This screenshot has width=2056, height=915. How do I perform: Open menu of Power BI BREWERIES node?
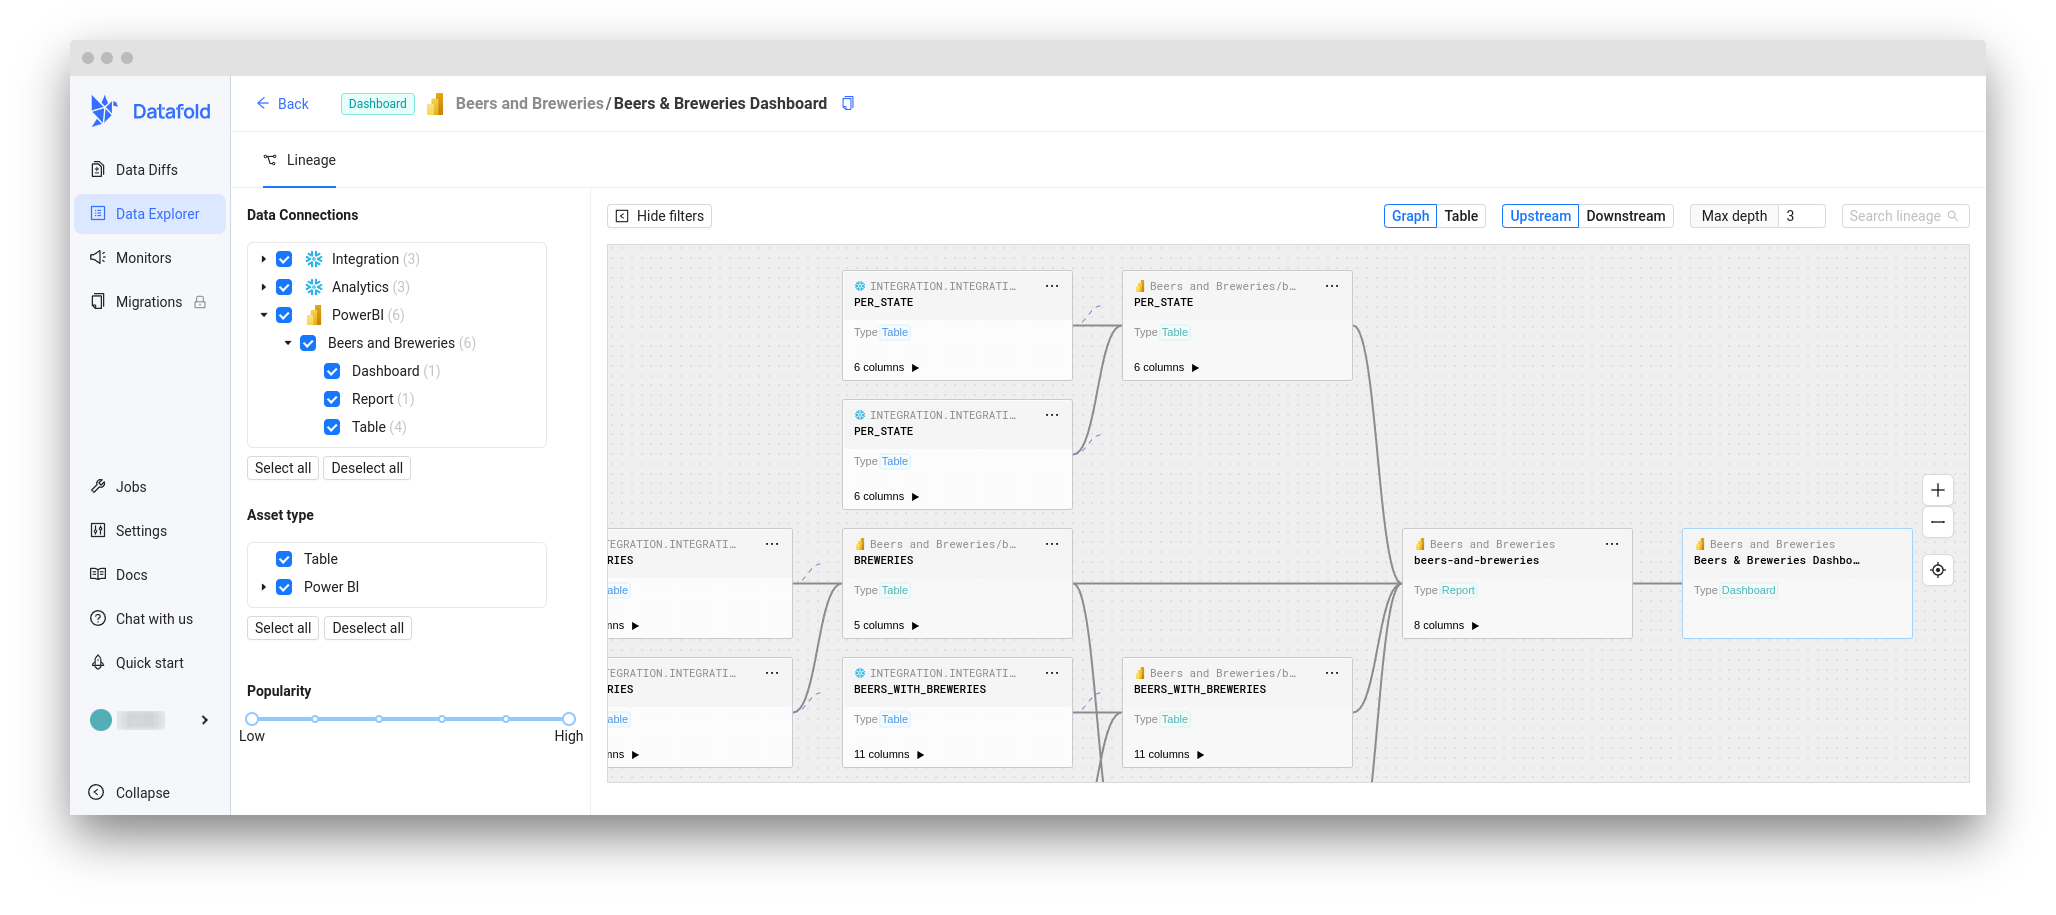click(x=1052, y=544)
